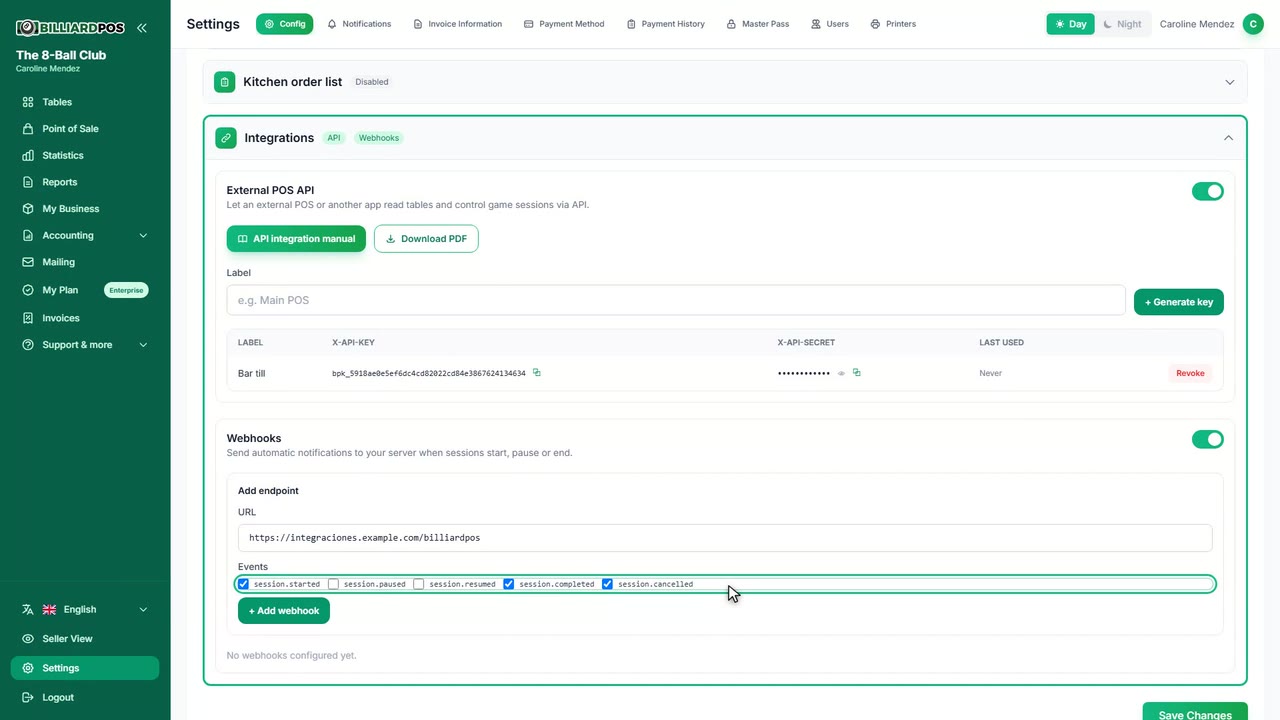Click the BilliardPOS logo
1280x720 pixels.
(x=70, y=28)
